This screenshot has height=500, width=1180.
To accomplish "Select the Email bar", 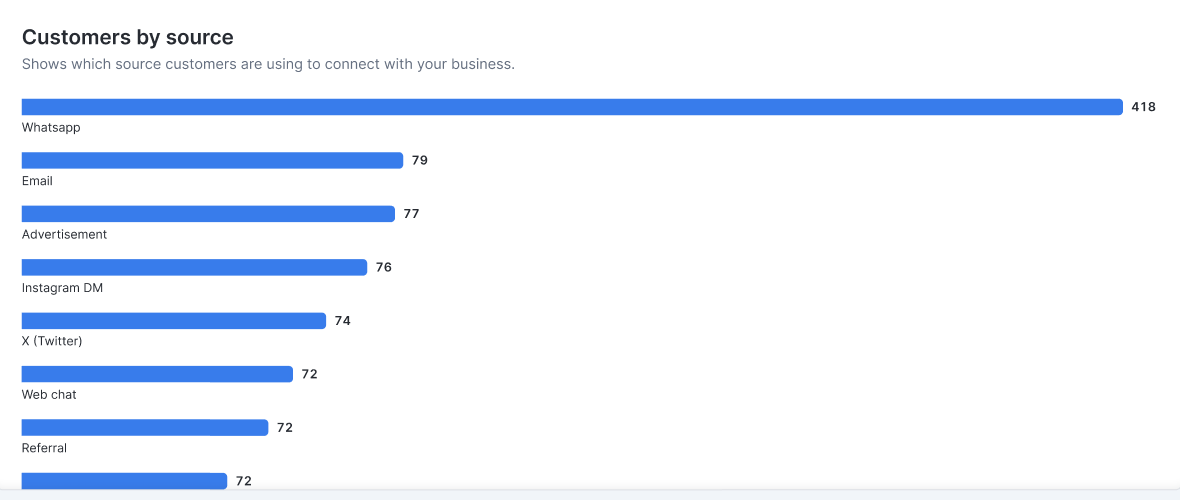I will (212, 160).
